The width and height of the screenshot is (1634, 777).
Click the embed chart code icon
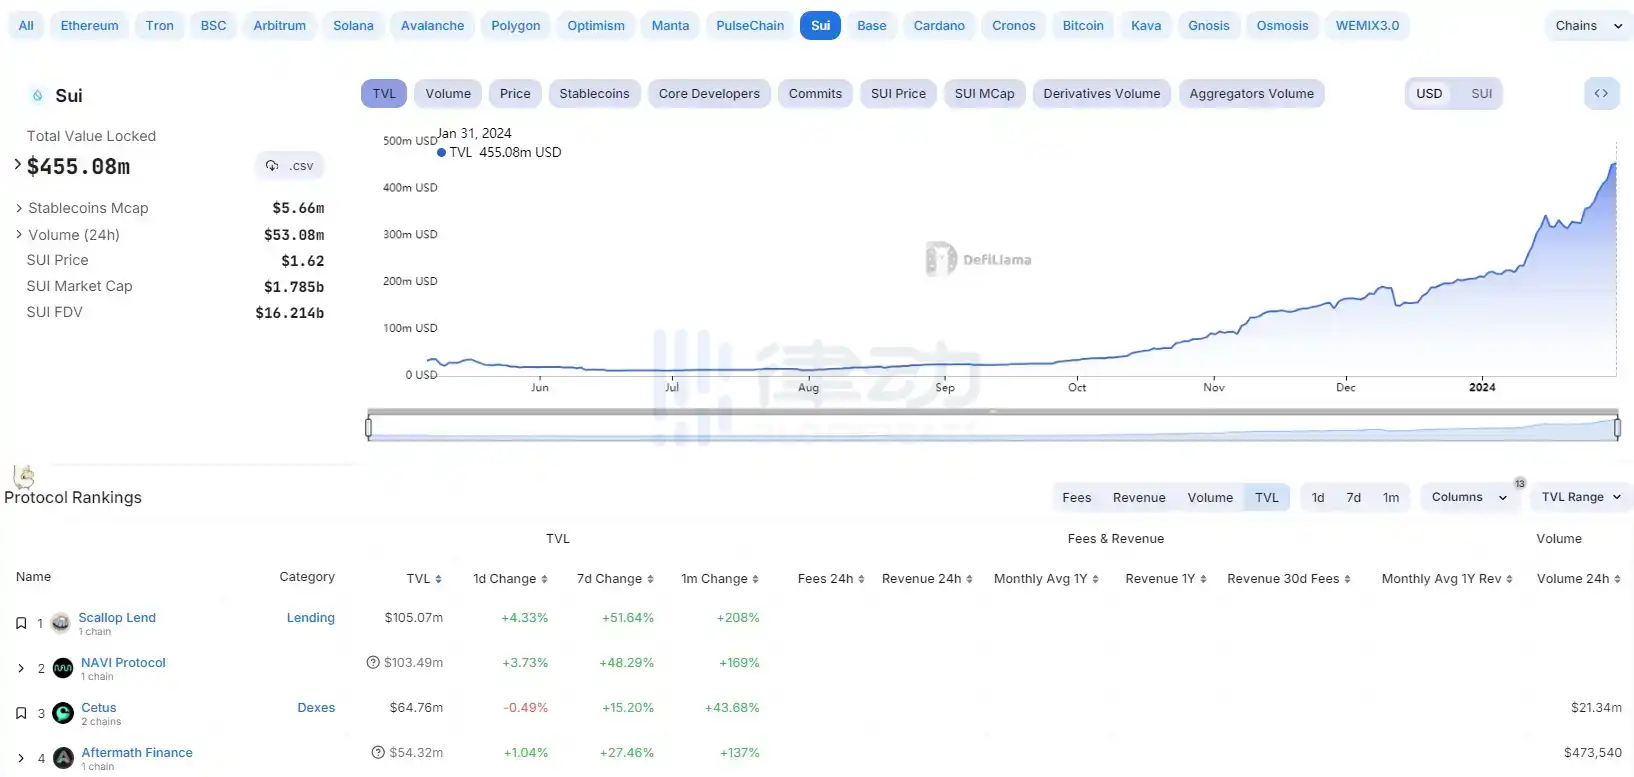coord(1601,94)
